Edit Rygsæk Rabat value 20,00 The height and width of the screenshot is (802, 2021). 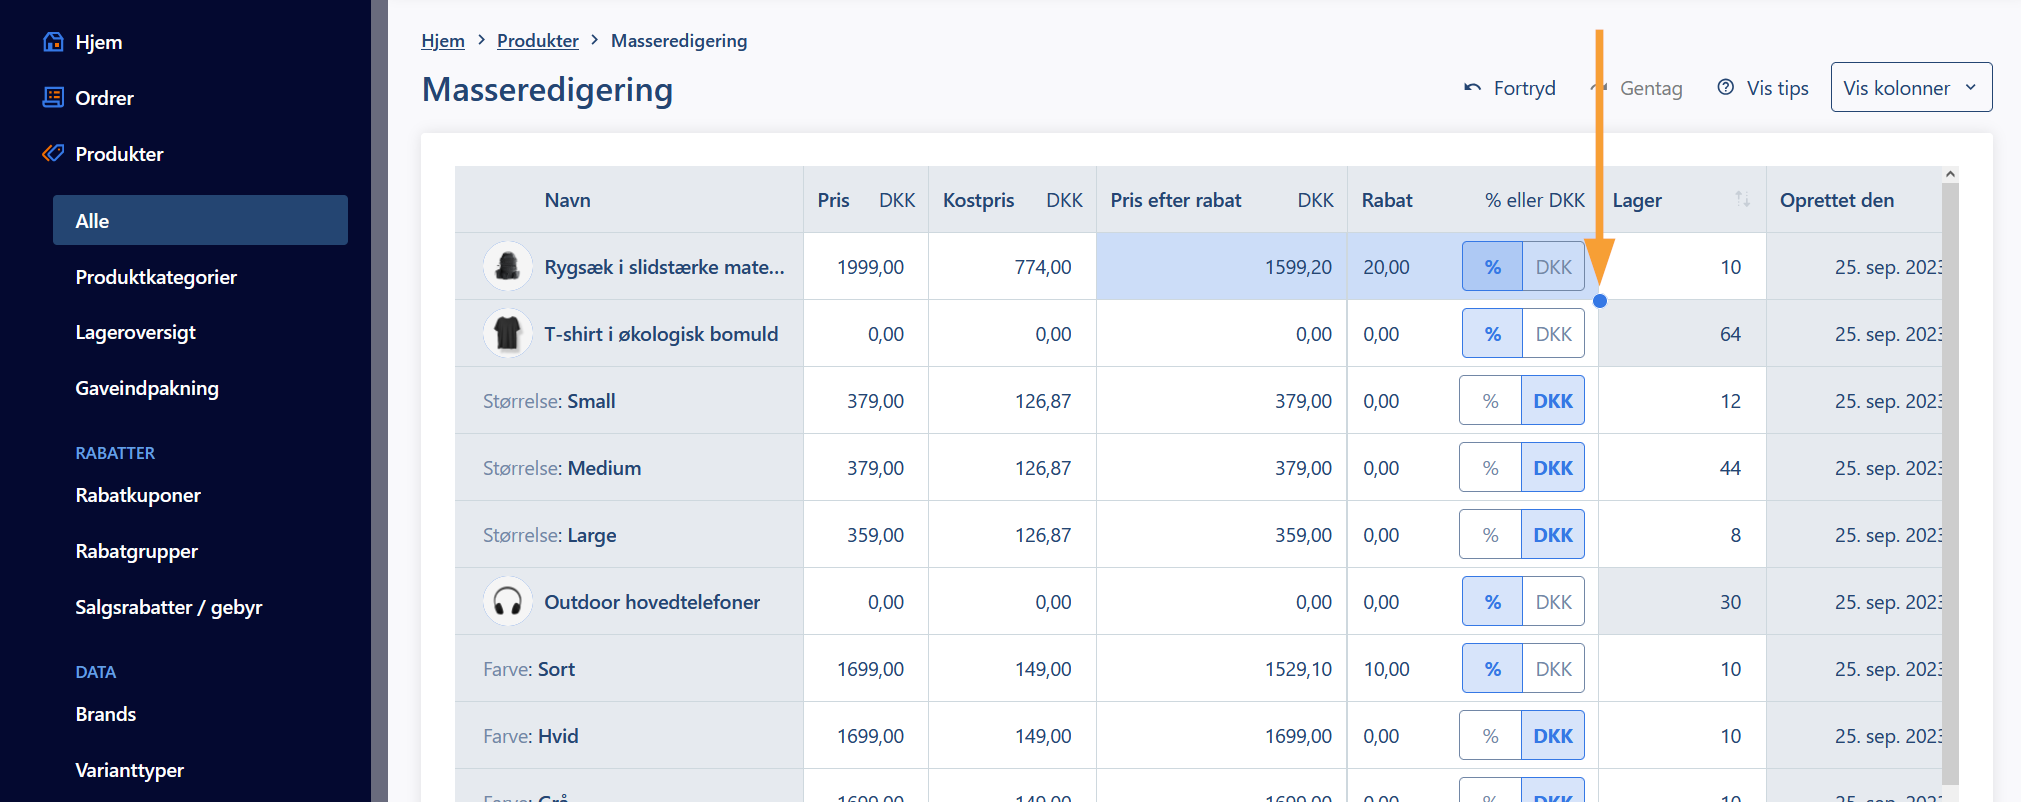click(1386, 267)
